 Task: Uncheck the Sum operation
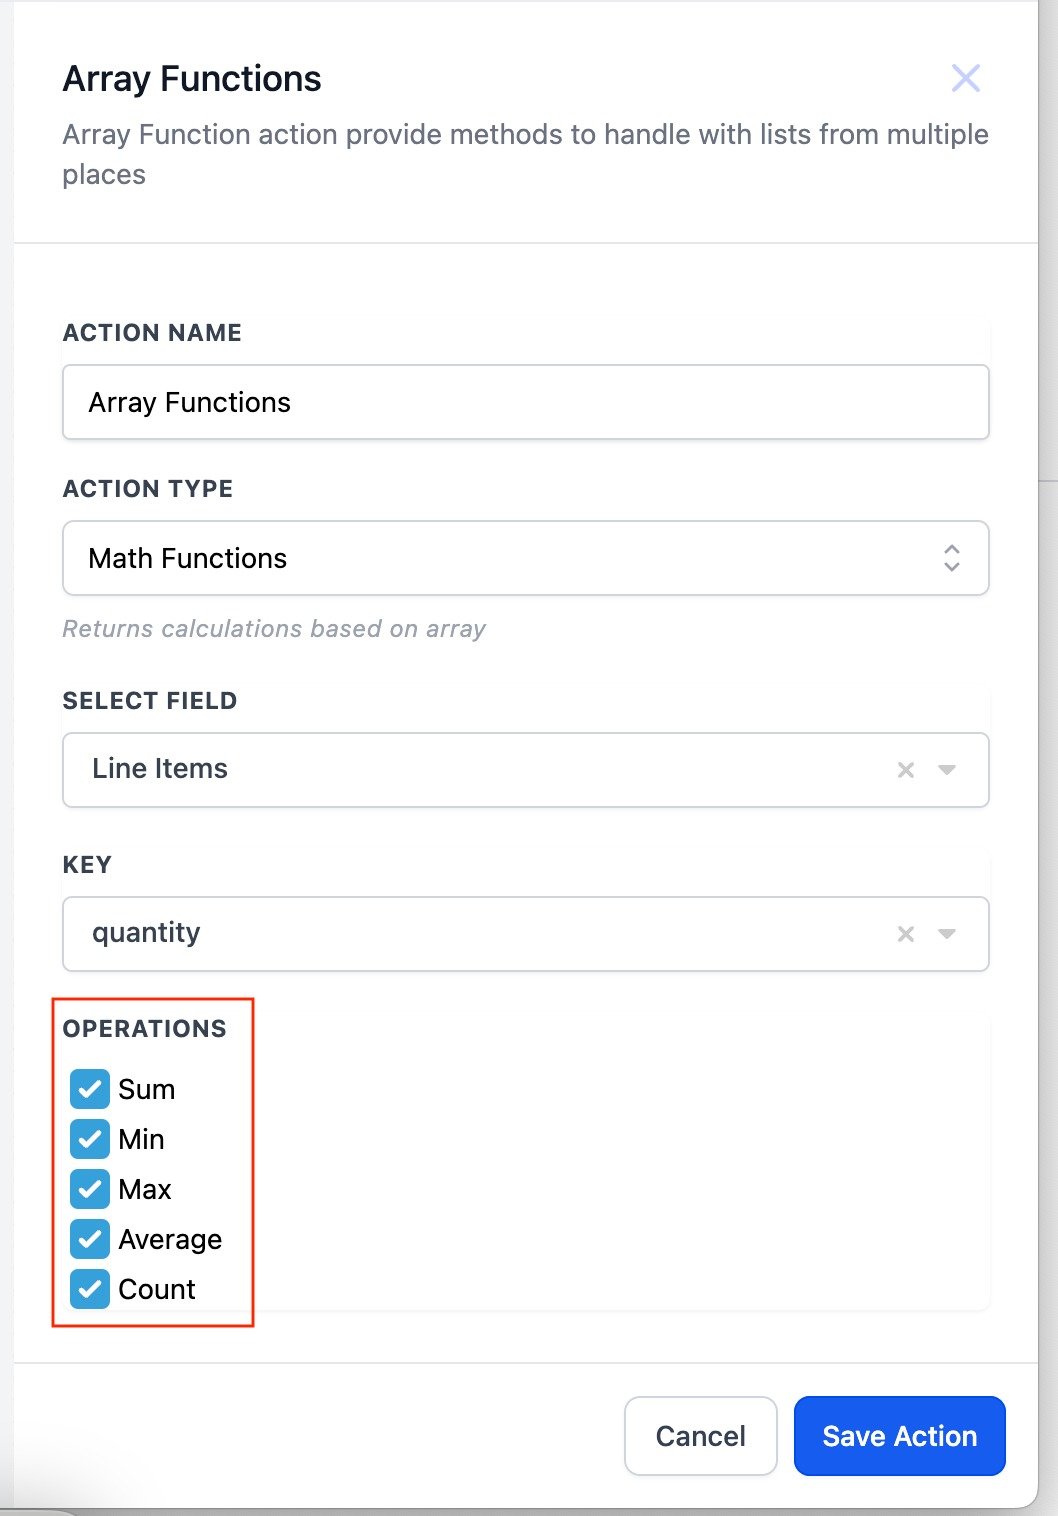[90, 1089]
